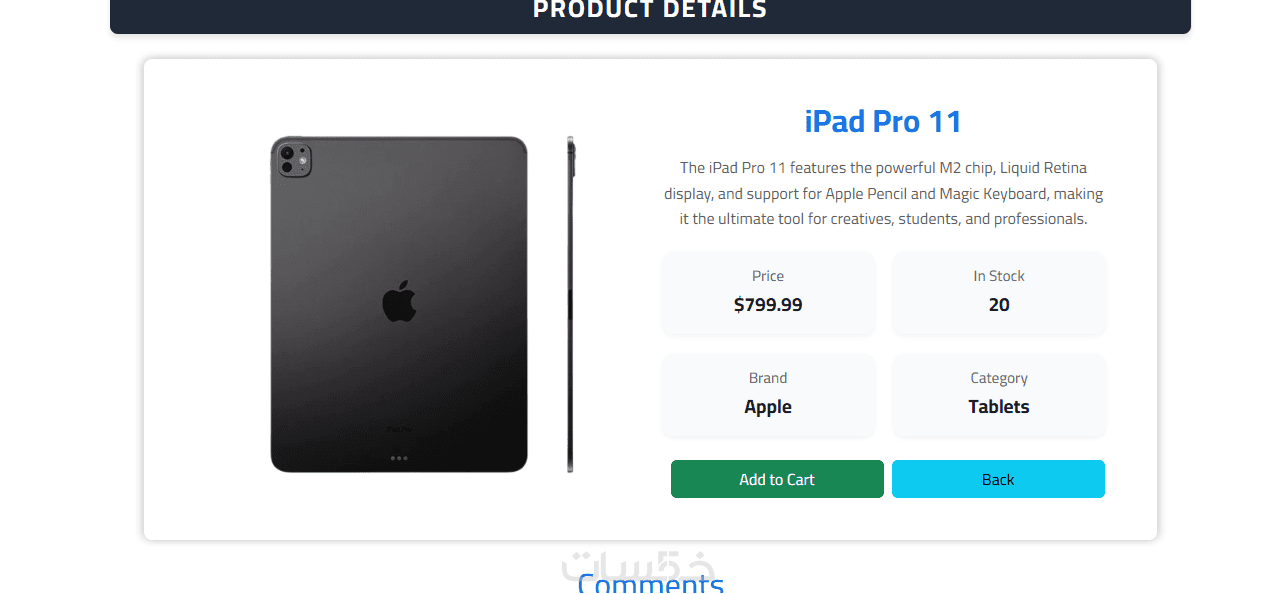
Task: Click the three-dot connector on the iPad back
Action: click(x=399, y=458)
